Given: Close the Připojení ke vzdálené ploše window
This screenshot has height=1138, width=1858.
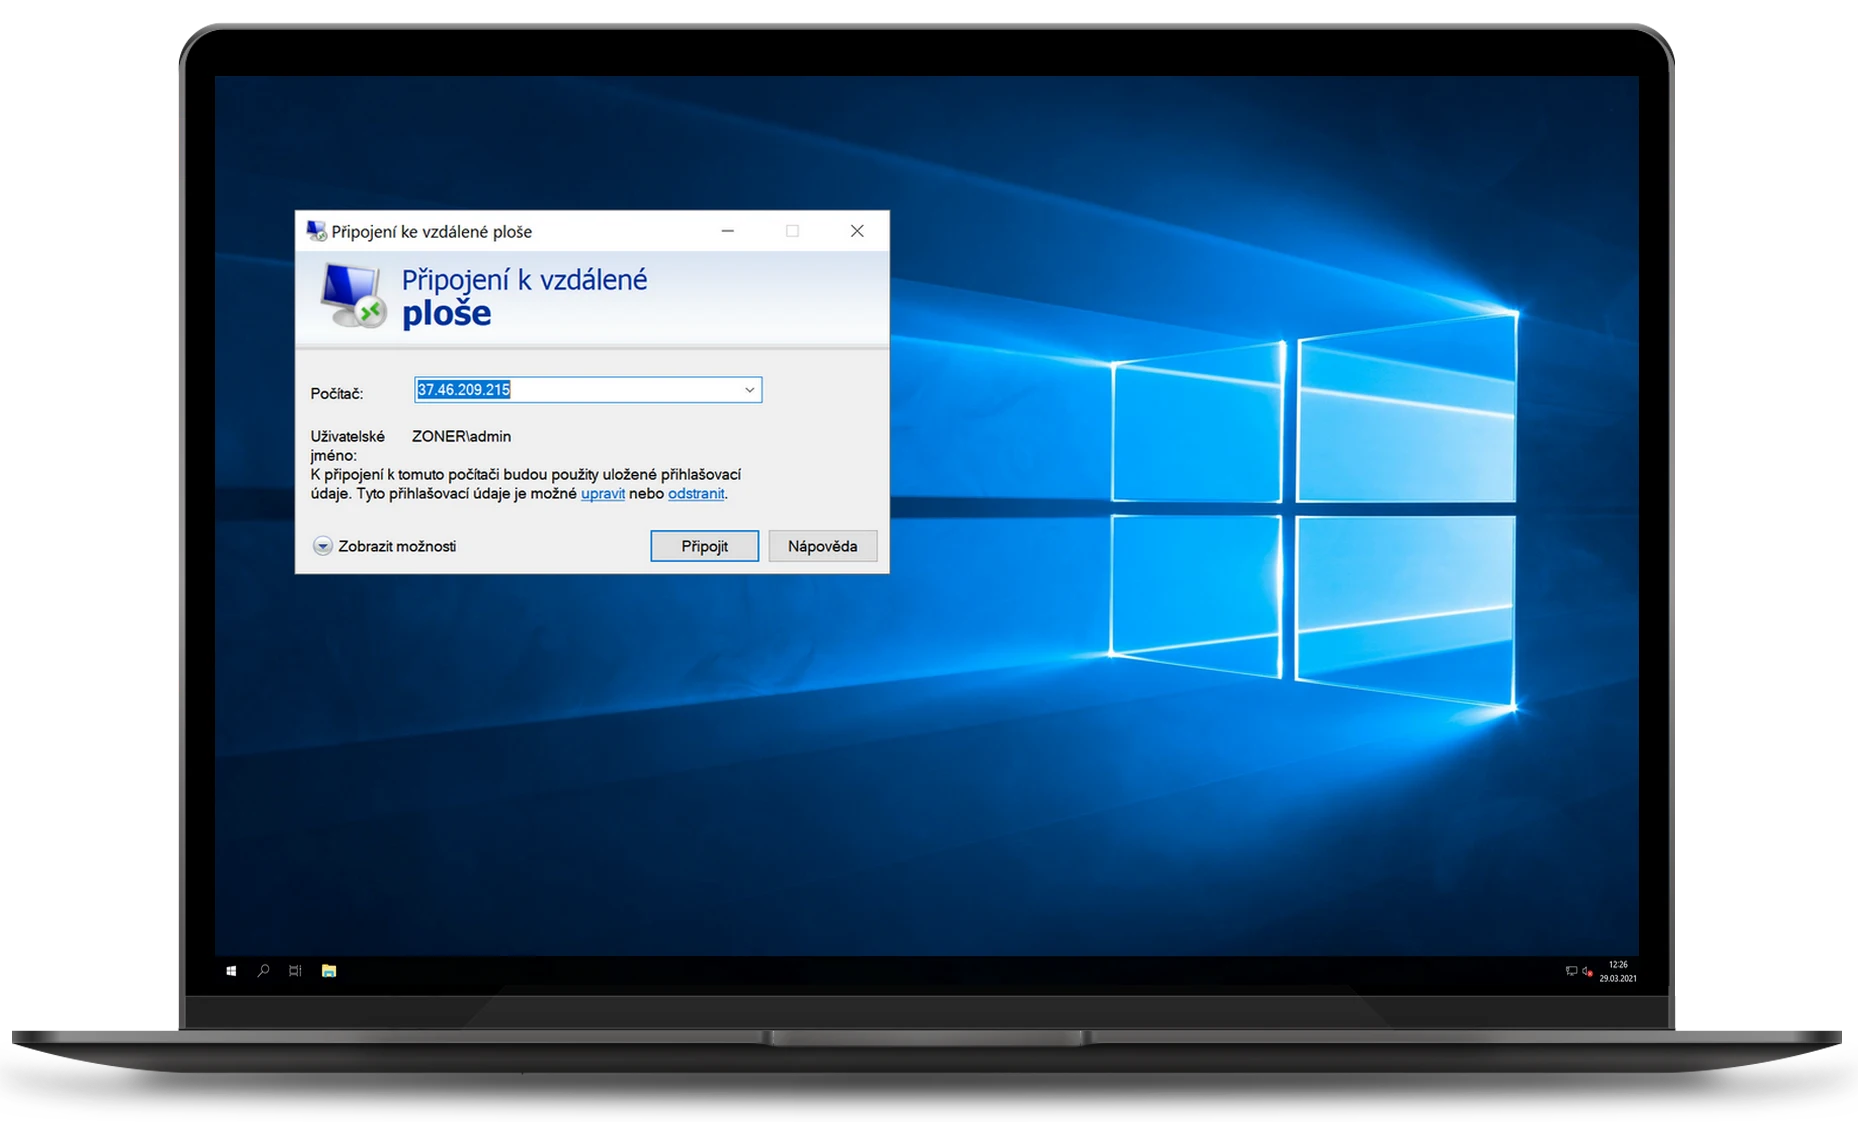Looking at the screenshot, I should tap(857, 231).
